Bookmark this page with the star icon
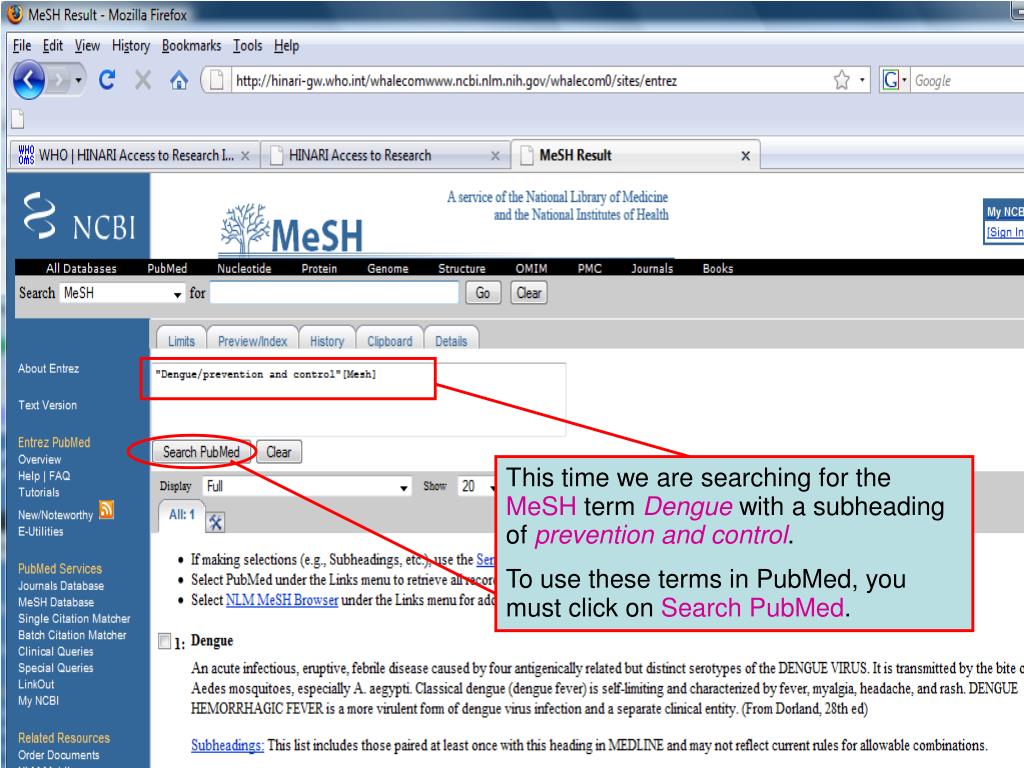 [x=841, y=80]
